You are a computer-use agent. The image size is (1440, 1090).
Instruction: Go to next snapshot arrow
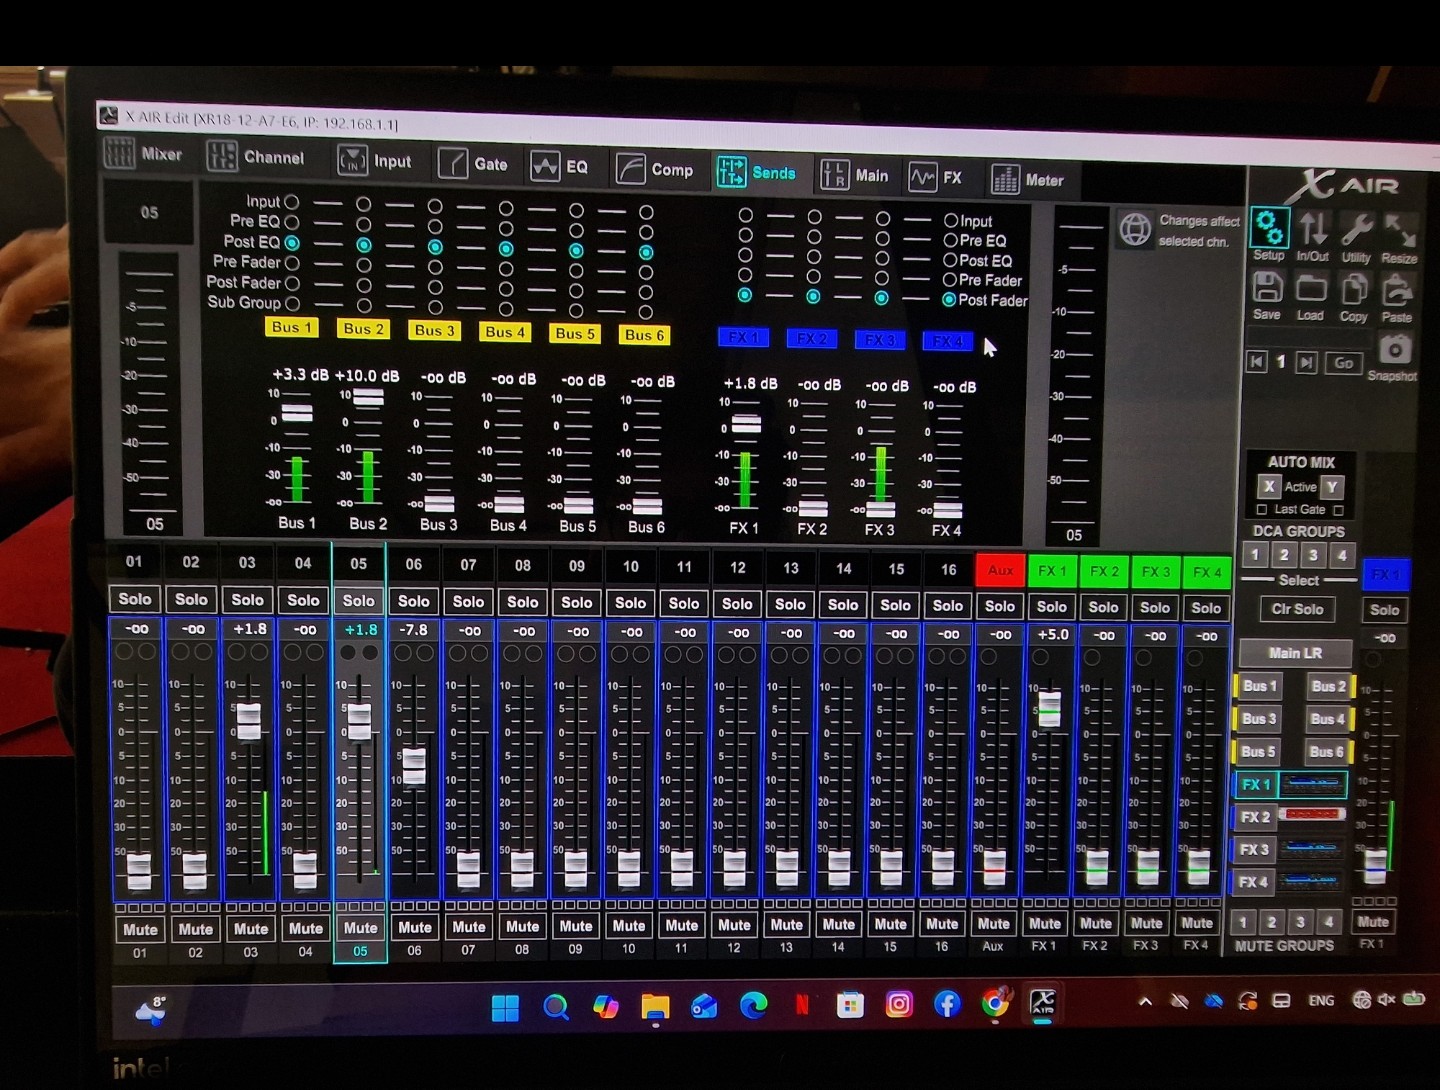(x=1306, y=362)
